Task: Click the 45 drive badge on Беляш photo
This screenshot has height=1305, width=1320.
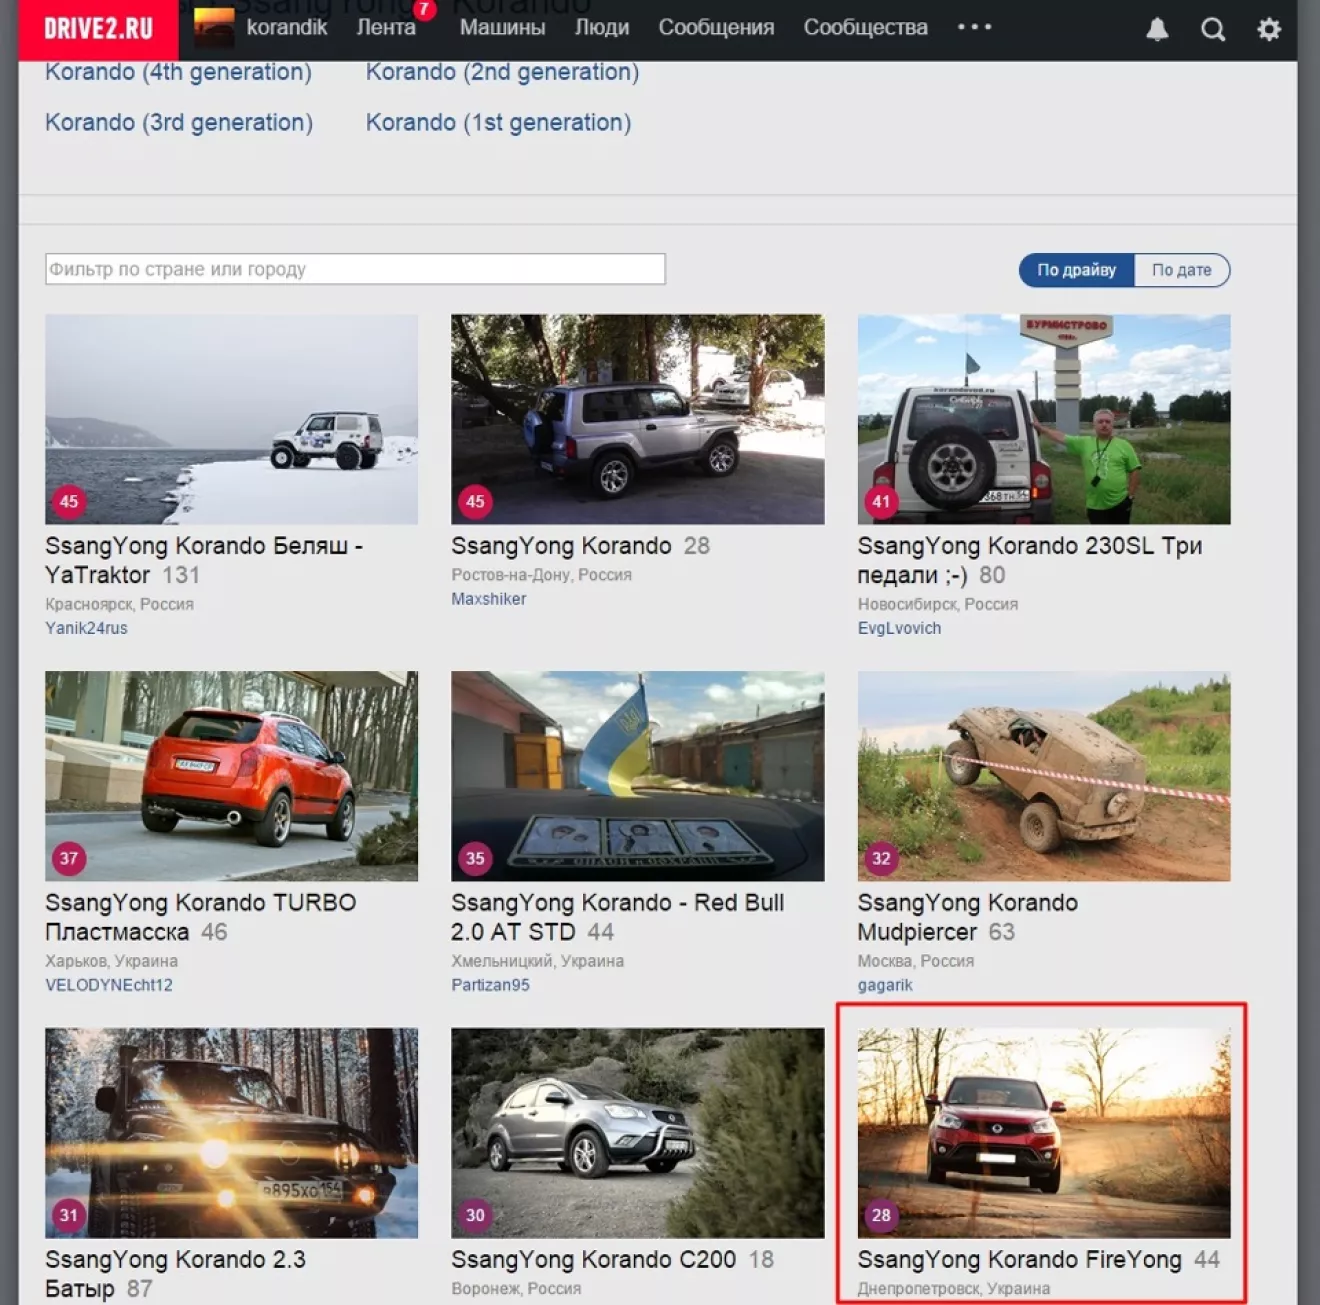Action: coord(69,501)
